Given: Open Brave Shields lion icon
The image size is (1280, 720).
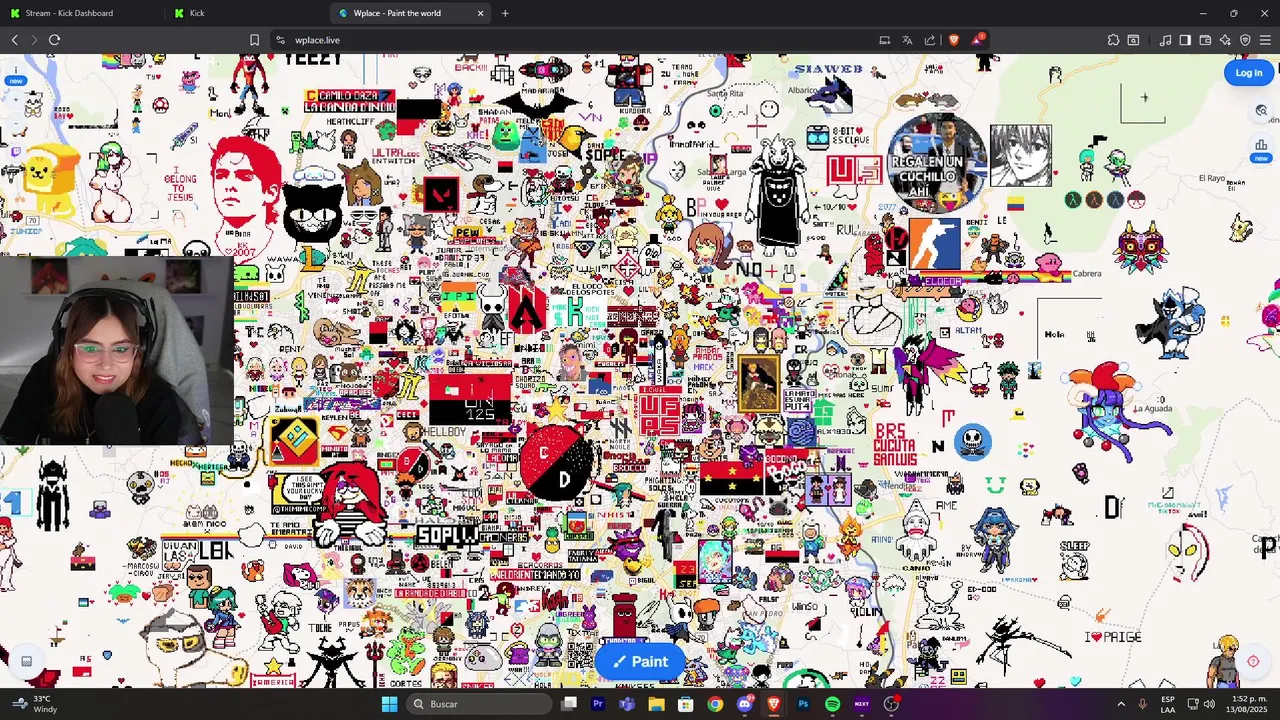Looking at the screenshot, I should tap(953, 40).
